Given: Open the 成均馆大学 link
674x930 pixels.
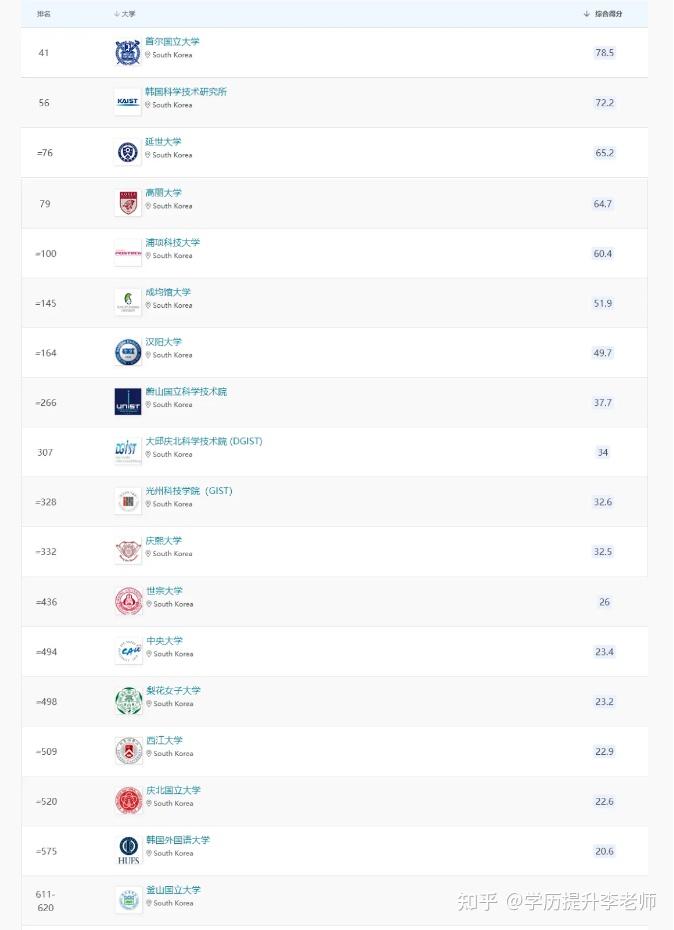Looking at the screenshot, I should [x=168, y=292].
